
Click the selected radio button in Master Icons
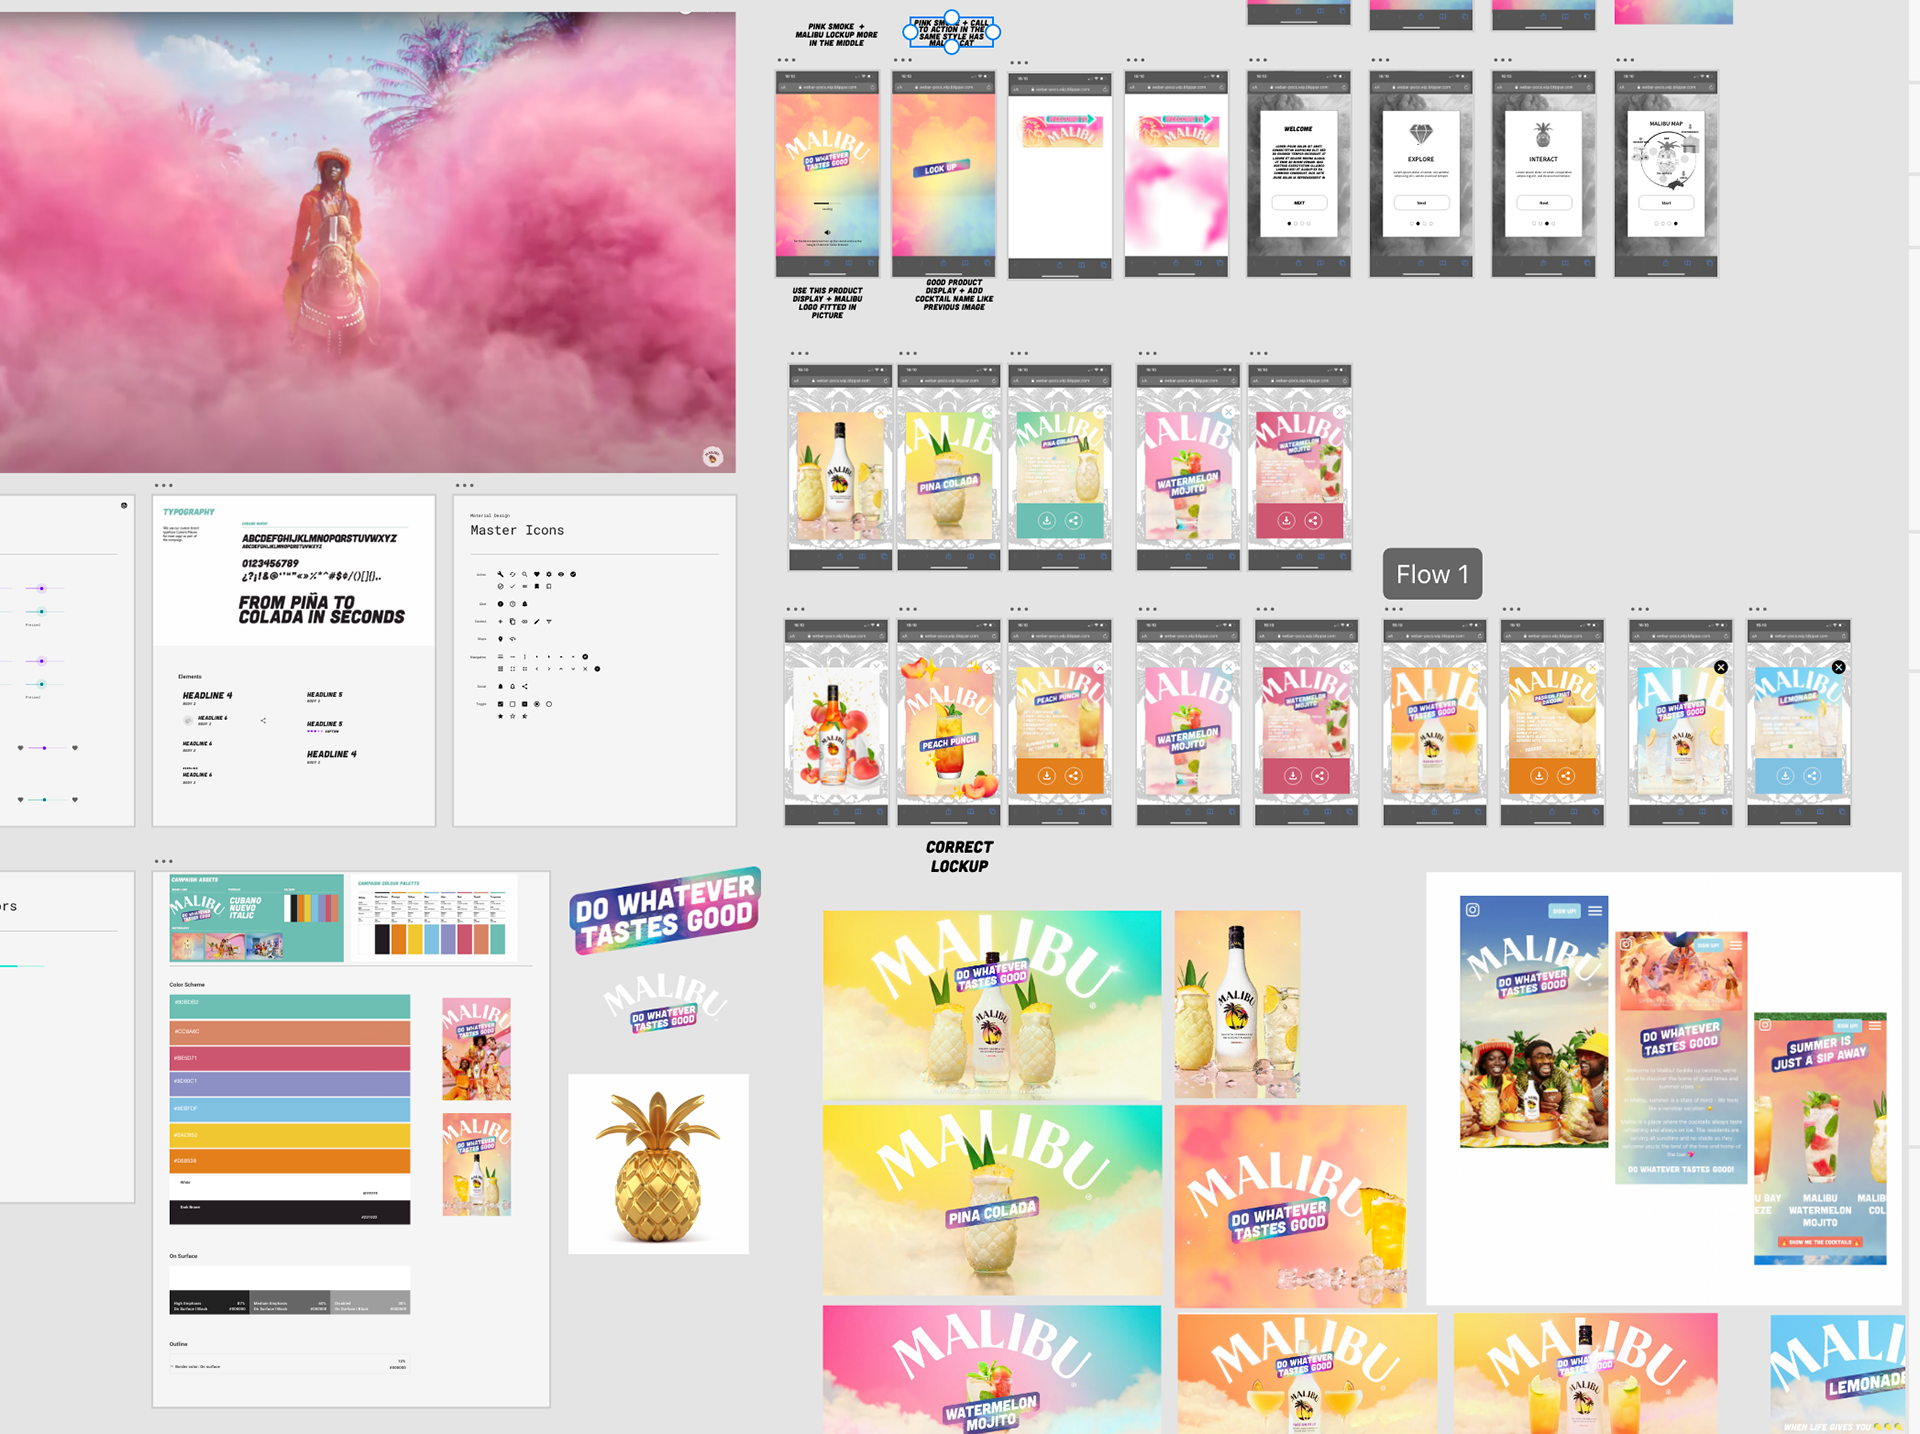coord(536,704)
